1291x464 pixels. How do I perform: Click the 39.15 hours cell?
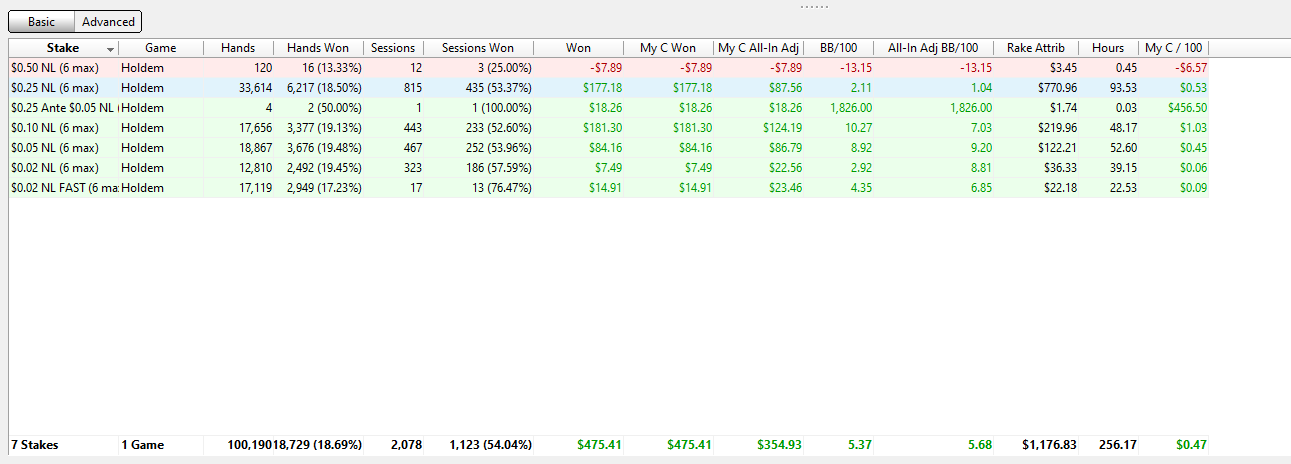(1108, 168)
